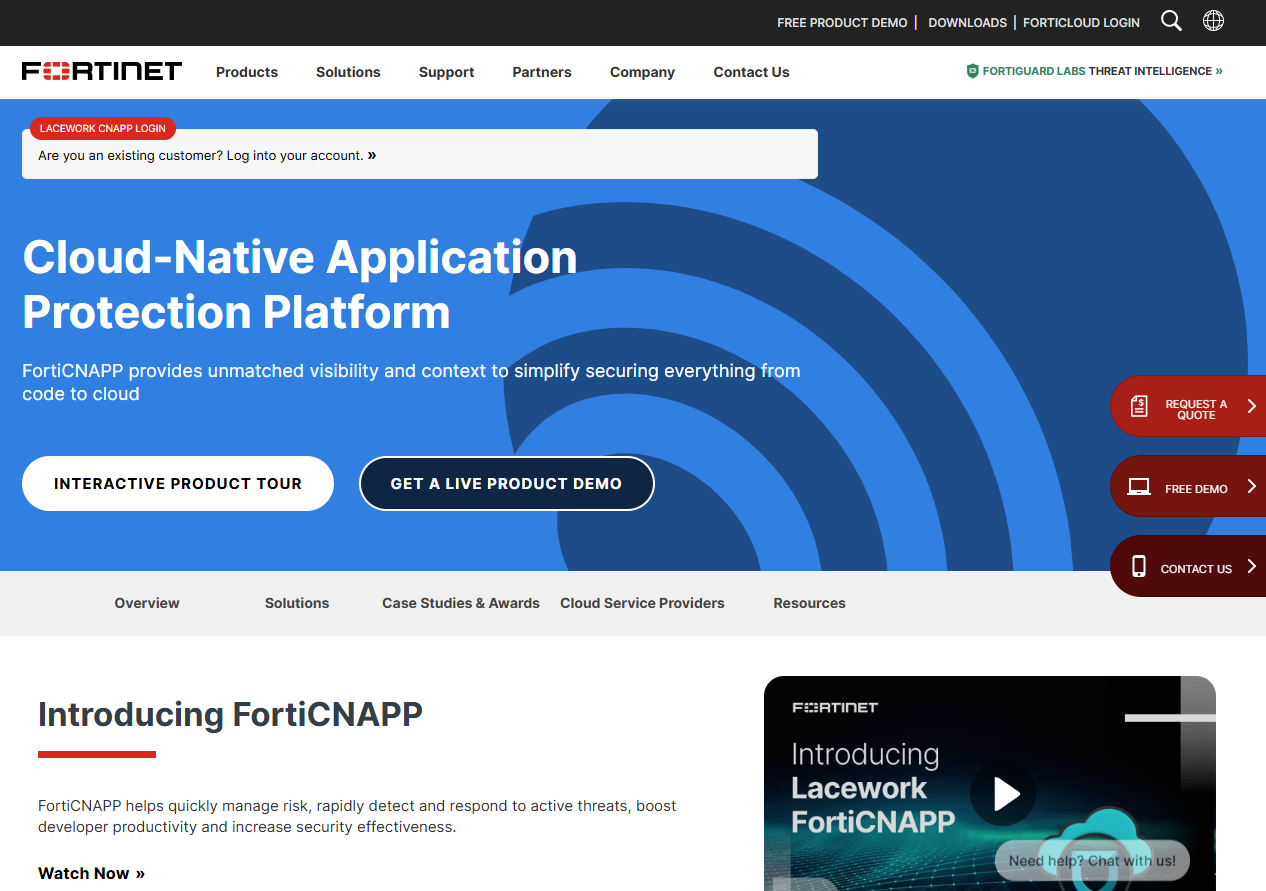Open the search magnifier icon

point(1171,21)
